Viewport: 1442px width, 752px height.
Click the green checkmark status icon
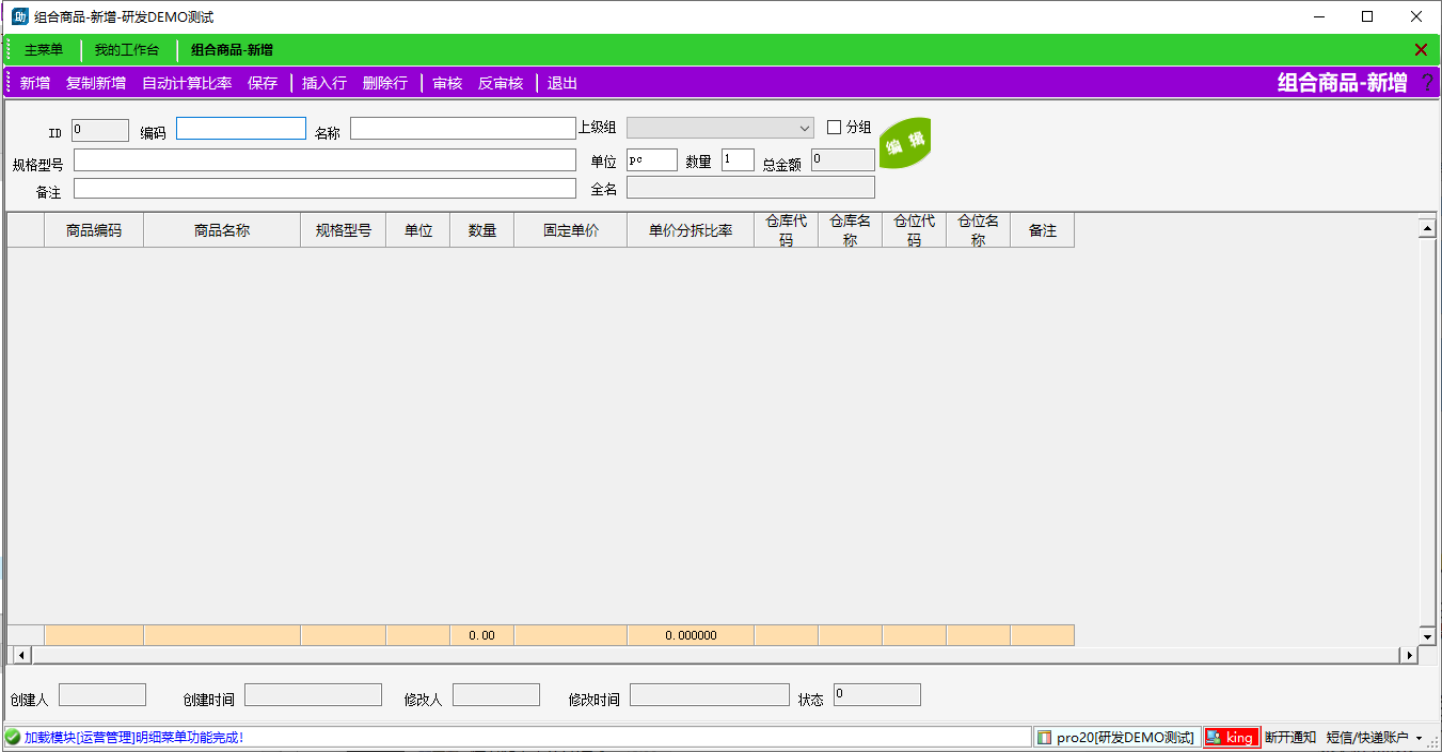click(13, 737)
